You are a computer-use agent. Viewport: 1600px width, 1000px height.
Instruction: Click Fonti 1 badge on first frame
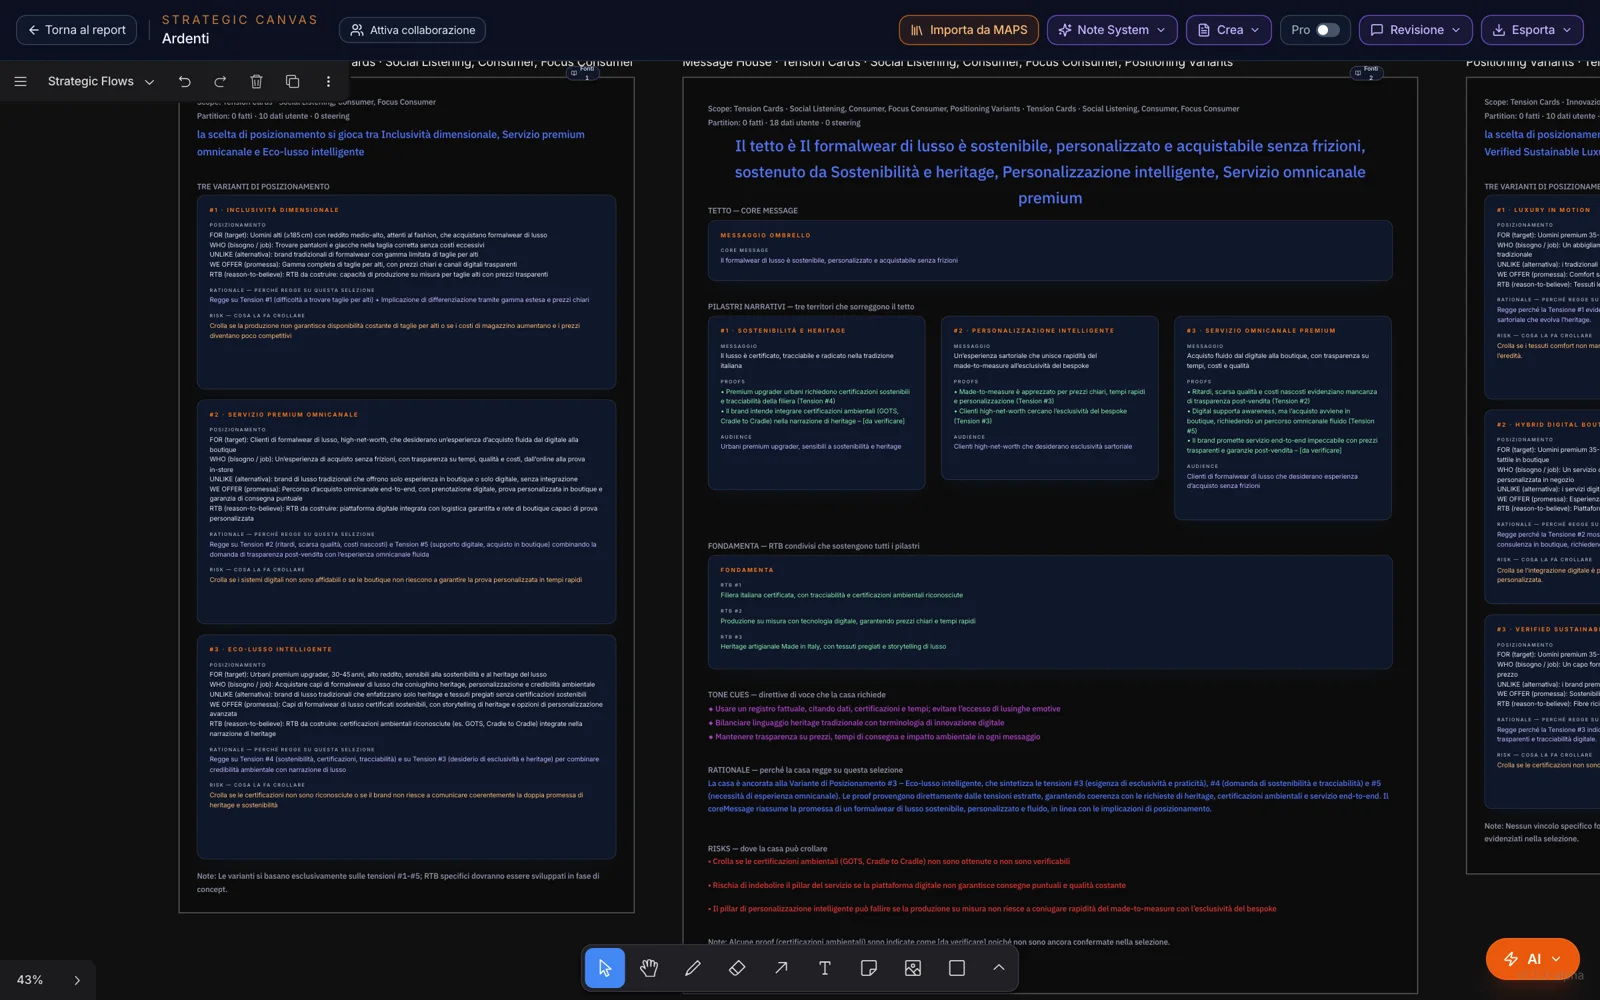(x=581, y=72)
